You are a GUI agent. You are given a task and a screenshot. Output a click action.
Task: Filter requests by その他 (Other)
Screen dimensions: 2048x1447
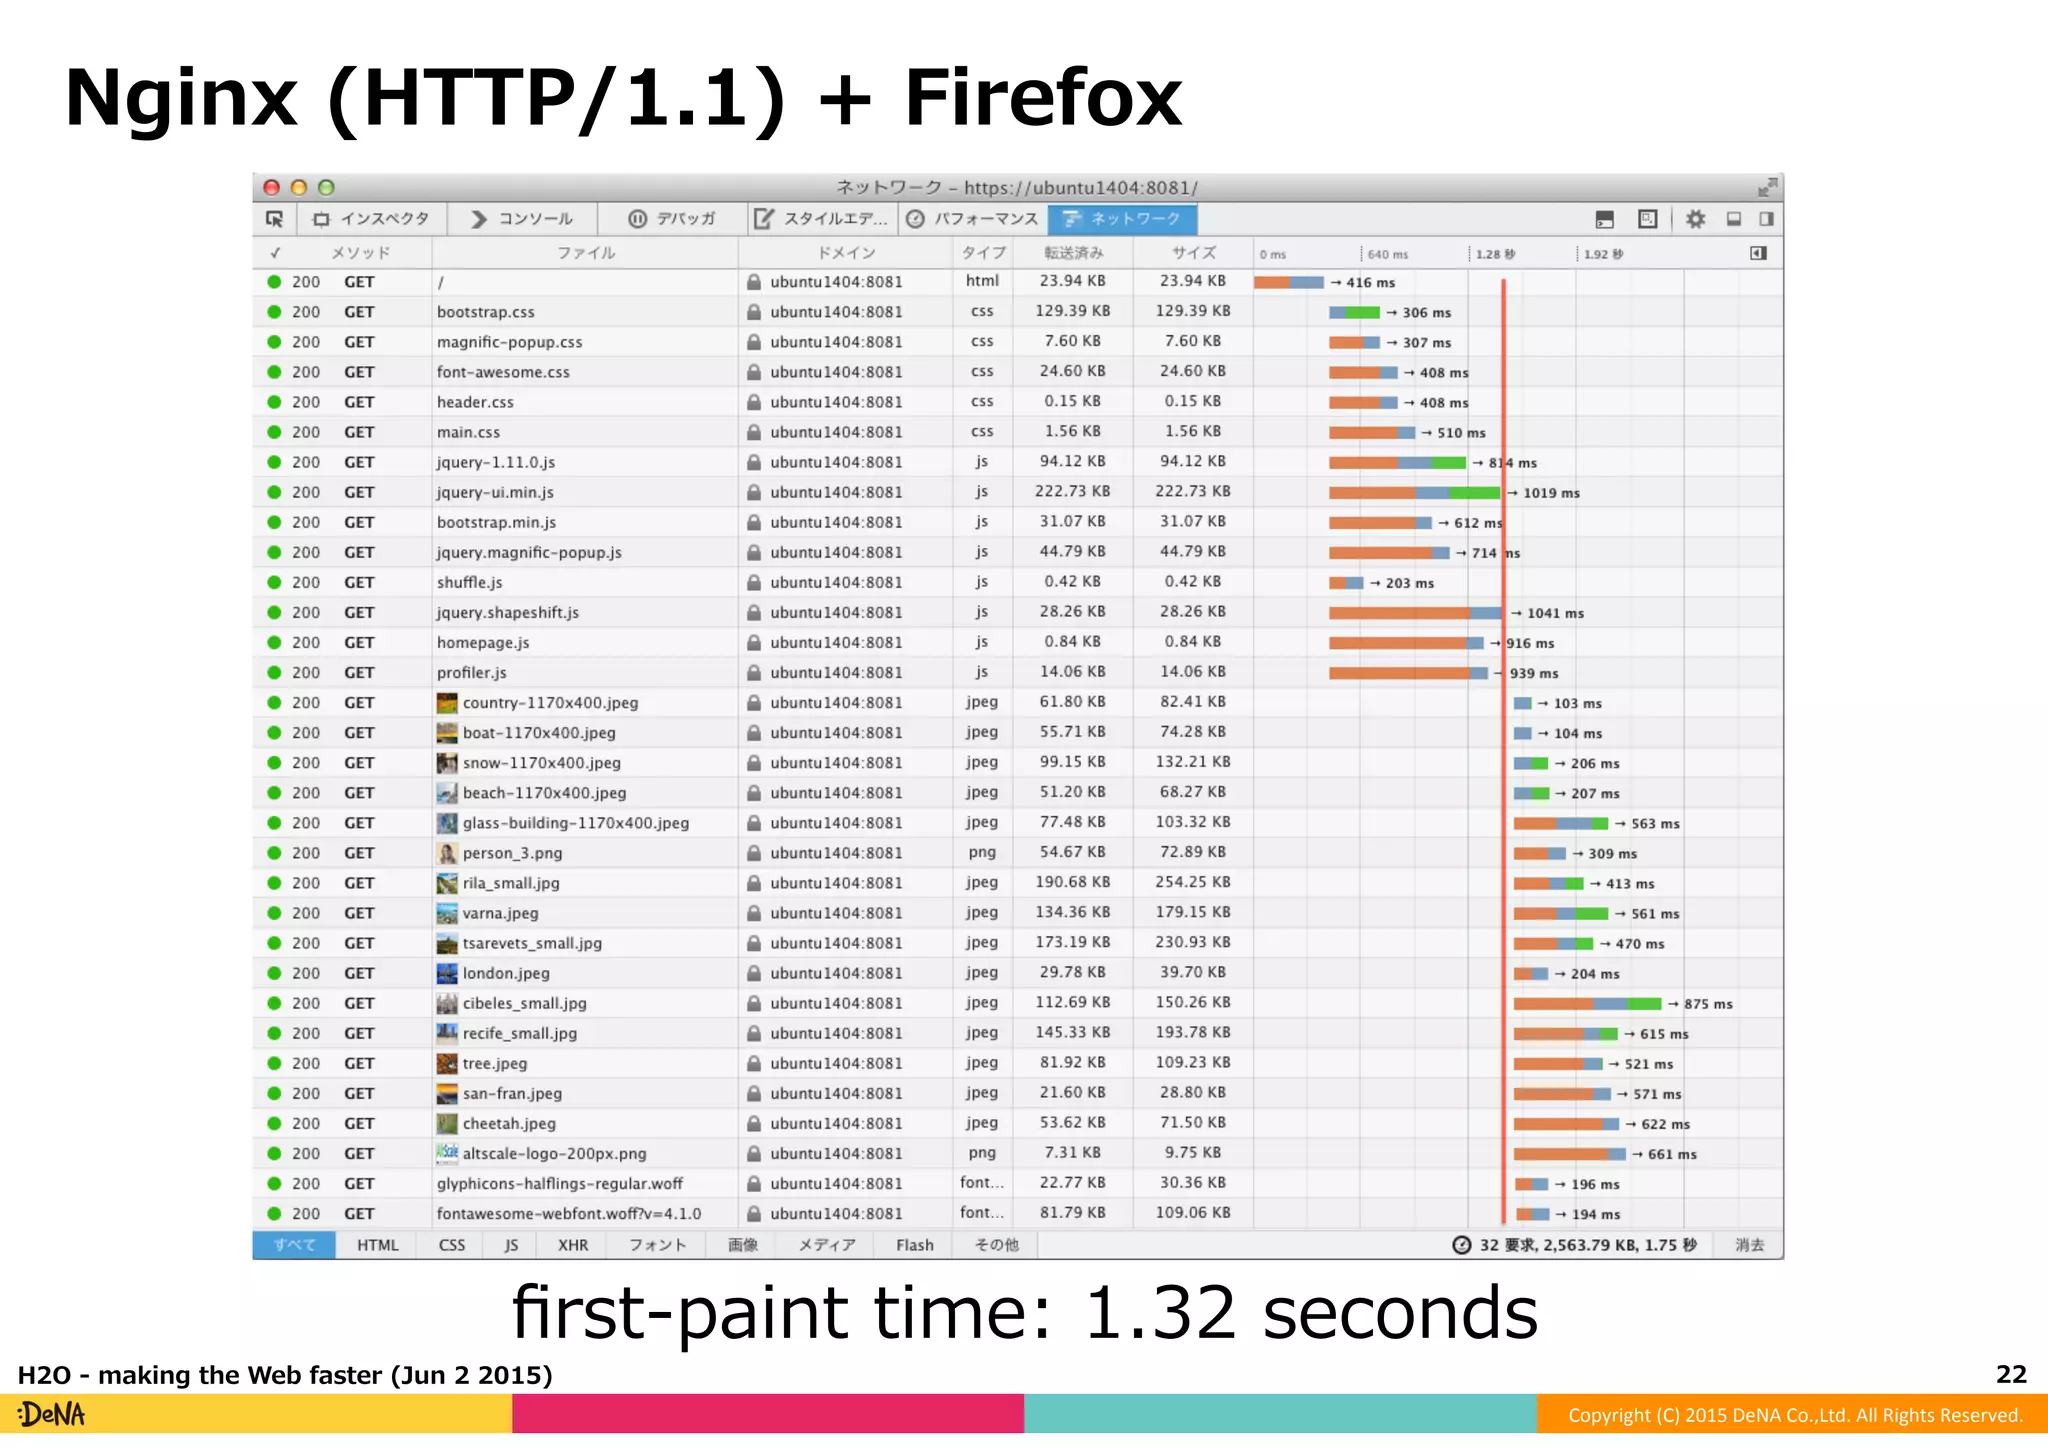point(997,1245)
